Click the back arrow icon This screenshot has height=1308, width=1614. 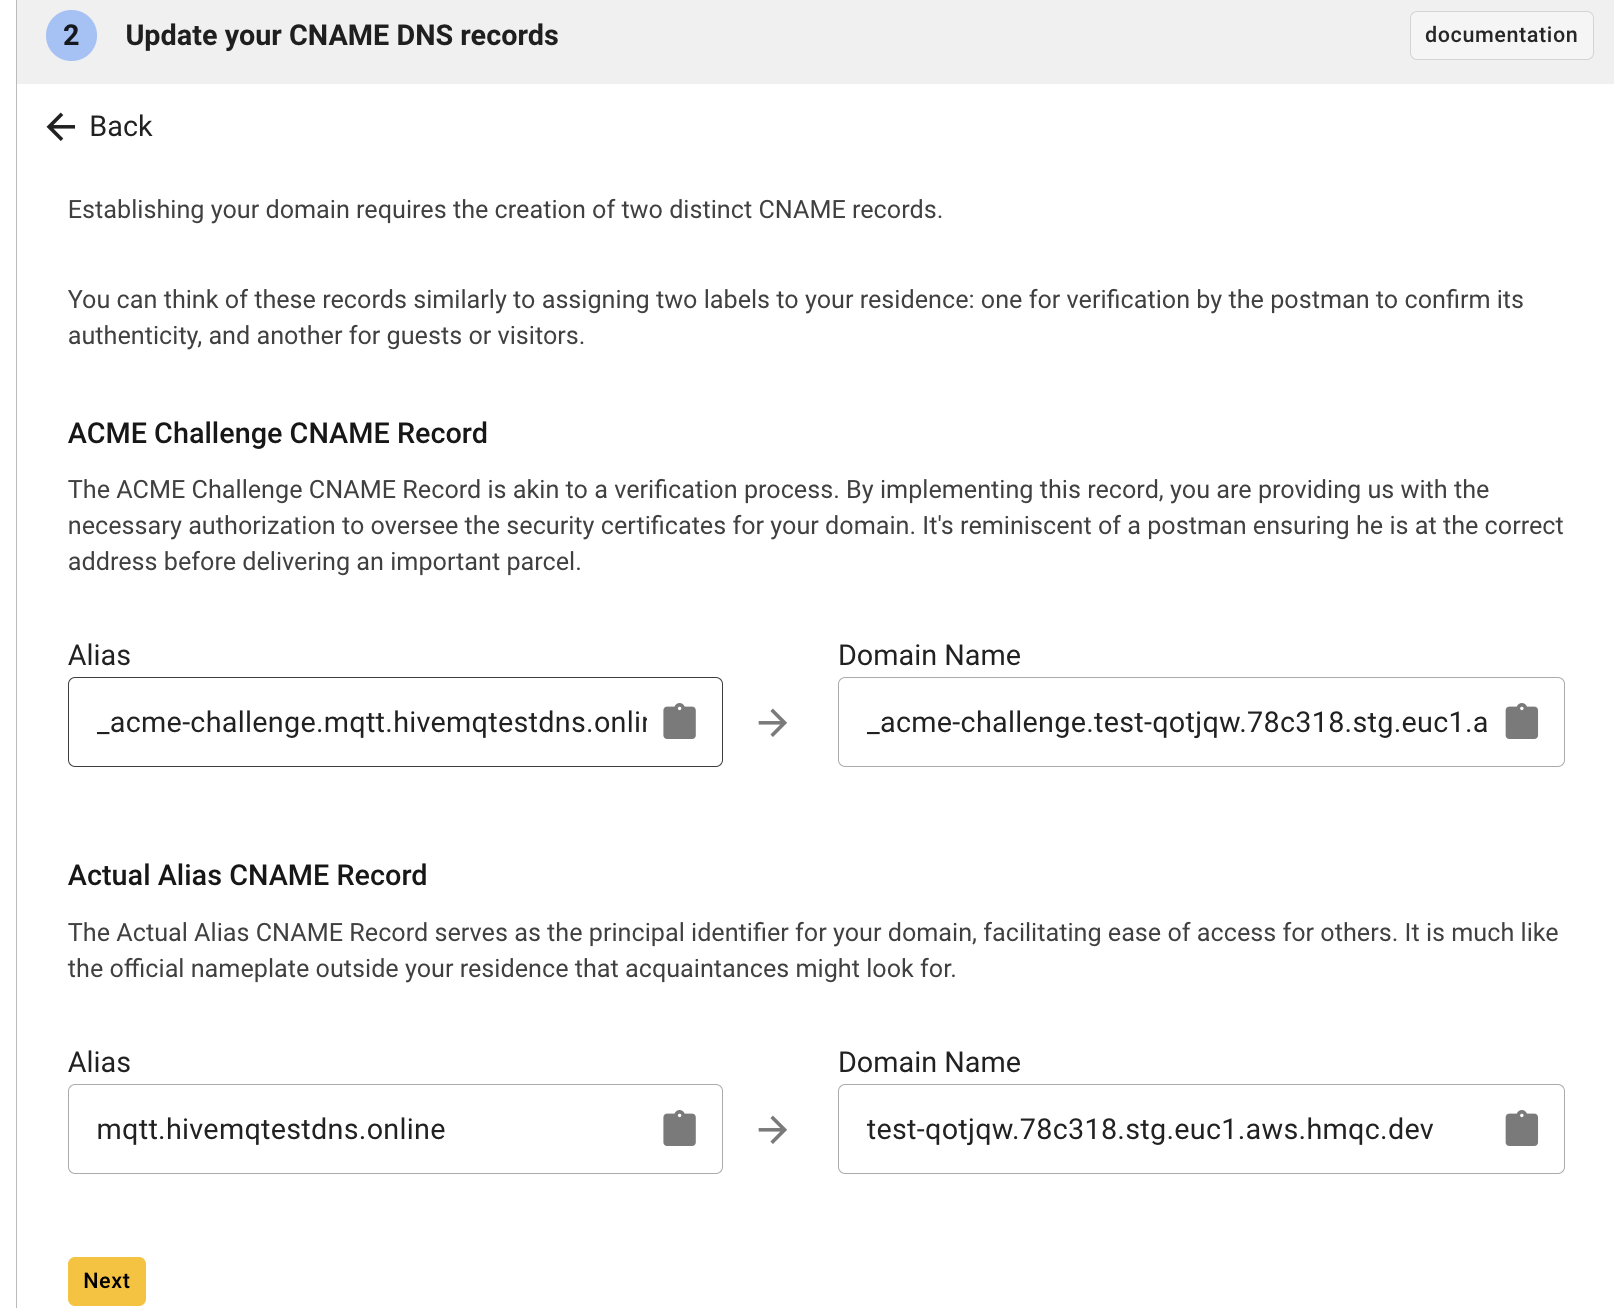pos(61,127)
